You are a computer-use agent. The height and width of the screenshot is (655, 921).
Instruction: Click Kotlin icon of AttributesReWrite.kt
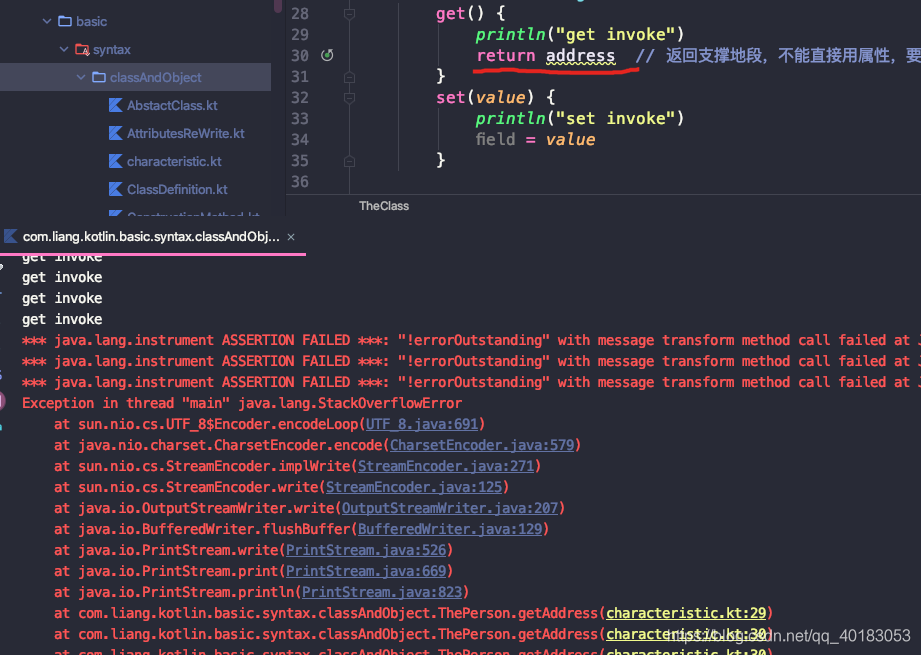point(116,133)
